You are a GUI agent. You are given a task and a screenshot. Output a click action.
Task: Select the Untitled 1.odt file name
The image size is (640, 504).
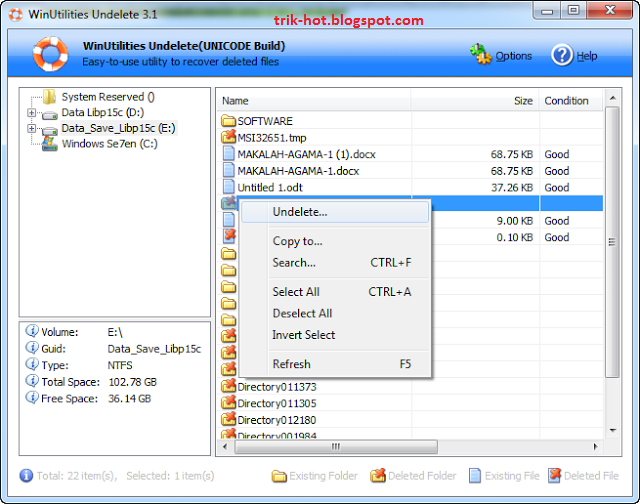(270, 188)
